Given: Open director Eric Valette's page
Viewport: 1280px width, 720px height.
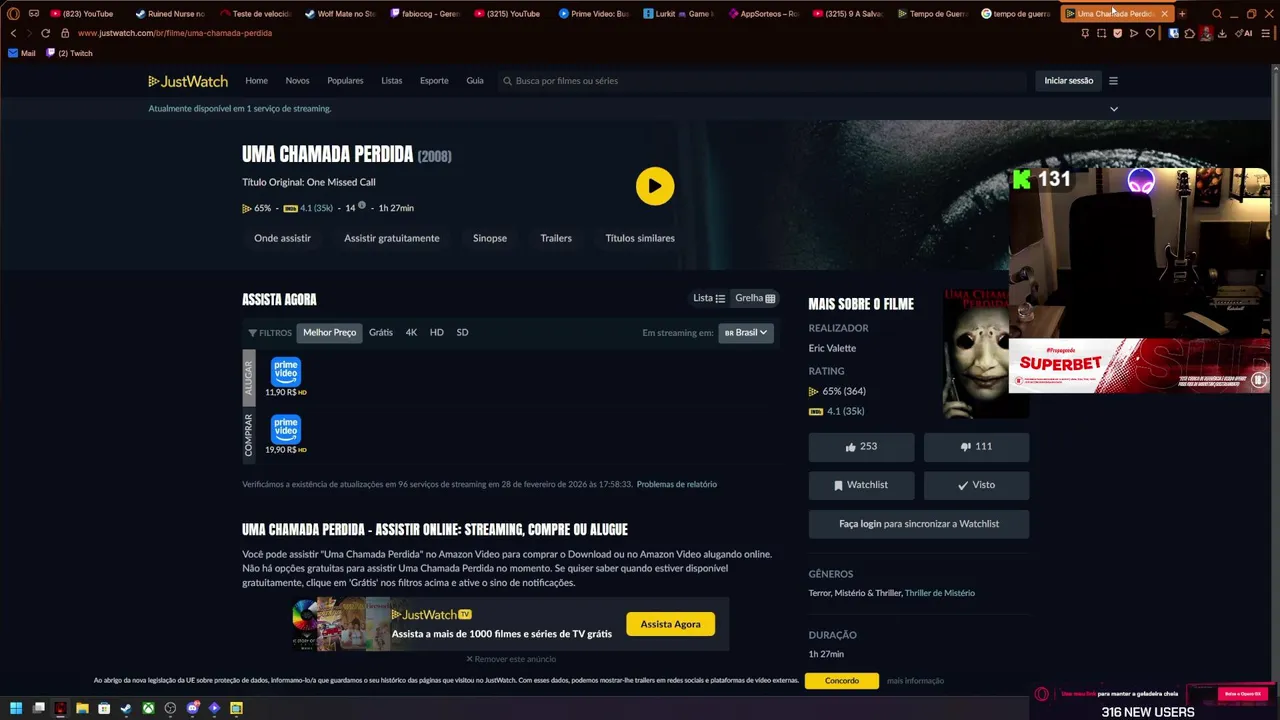Looking at the screenshot, I should [832, 349].
